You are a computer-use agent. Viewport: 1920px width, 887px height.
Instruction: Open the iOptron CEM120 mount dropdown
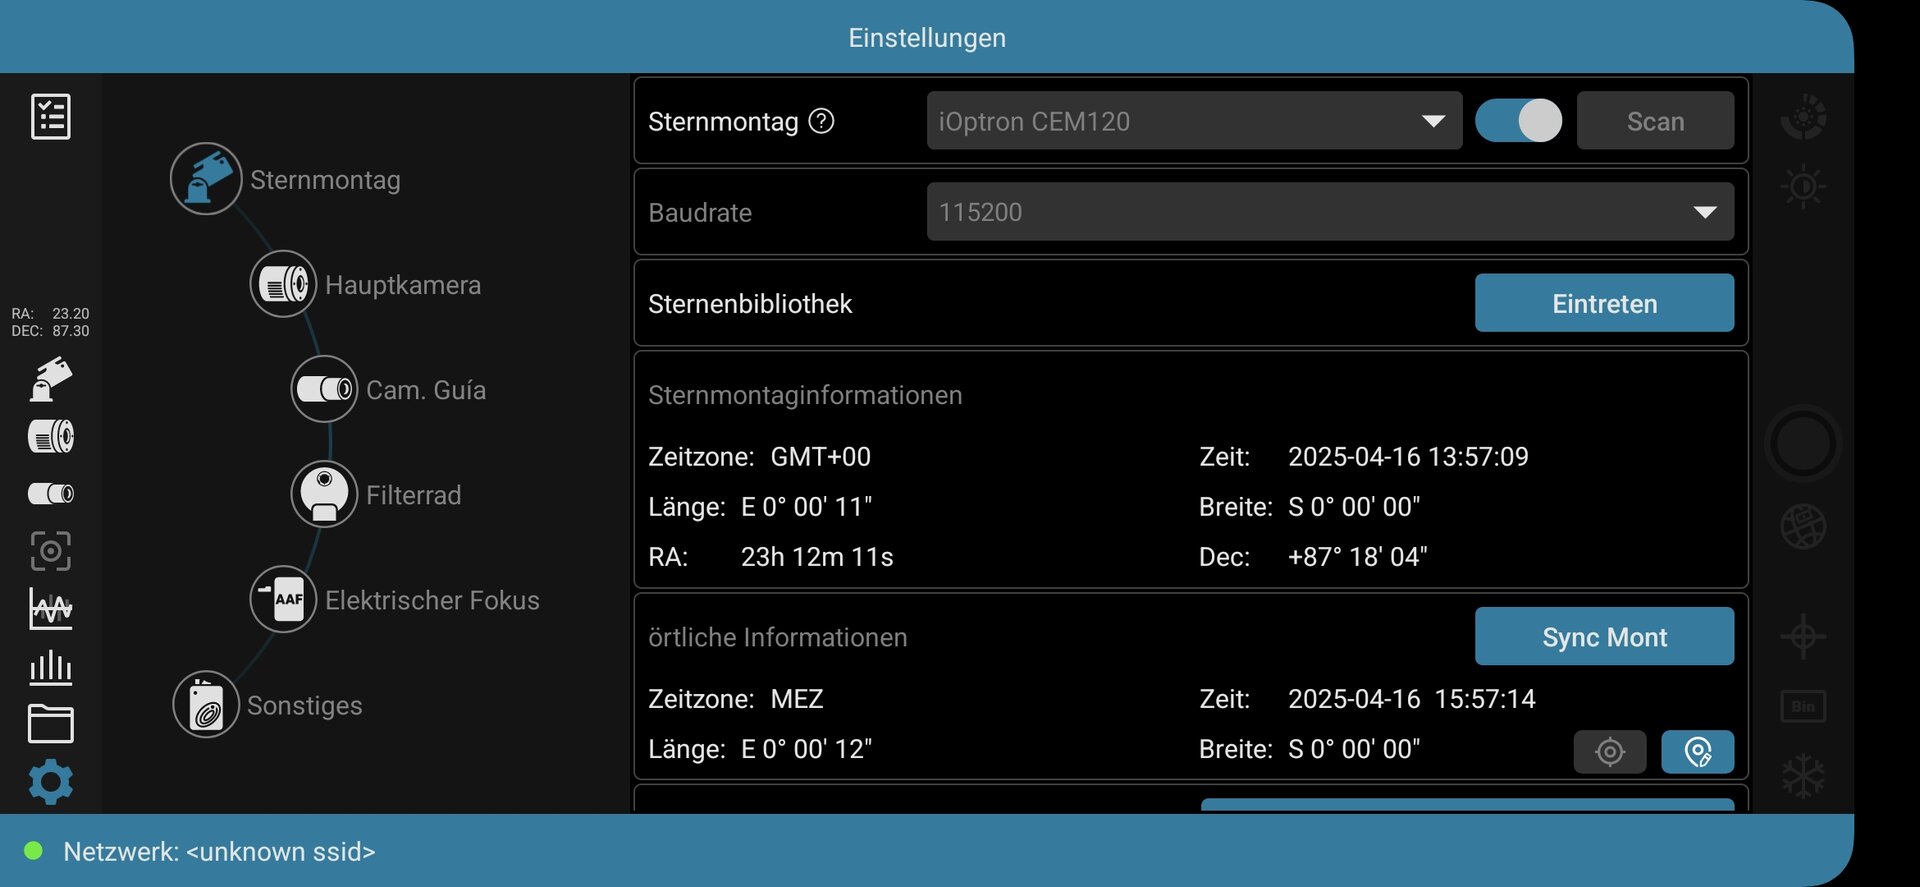(x=1194, y=121)
